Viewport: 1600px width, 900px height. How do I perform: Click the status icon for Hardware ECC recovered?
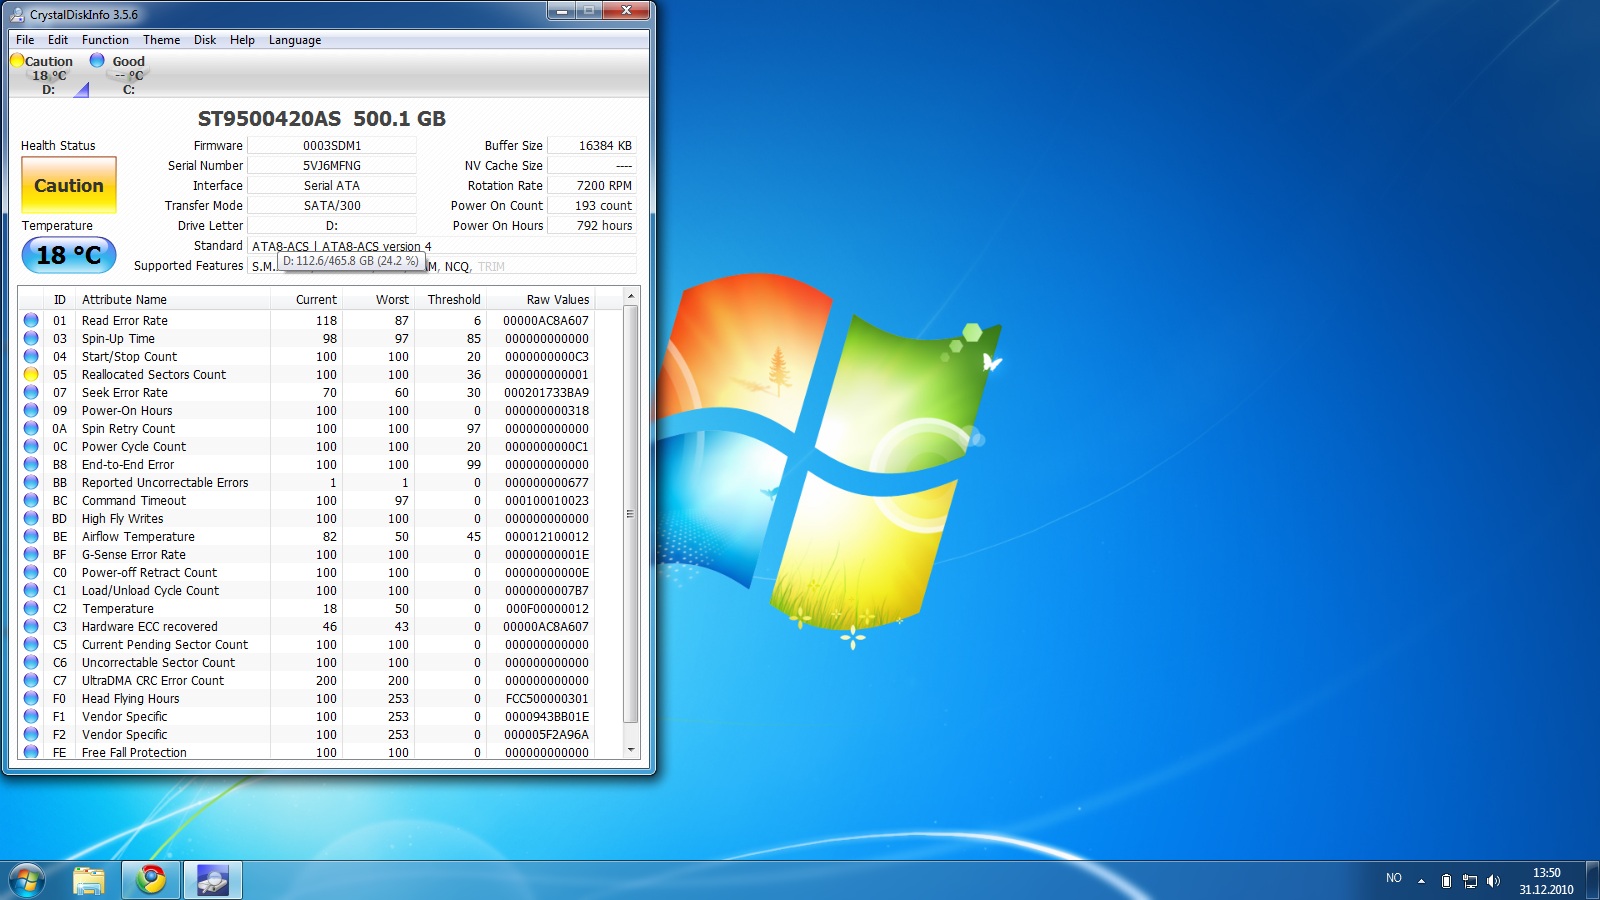(x=31, y=626)
